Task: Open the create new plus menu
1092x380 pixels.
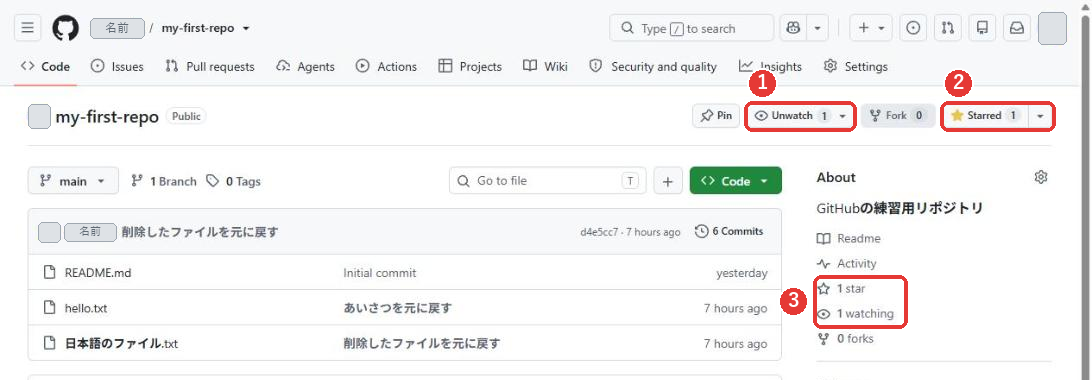Action: pyautogui.click(x=871, y=29)
